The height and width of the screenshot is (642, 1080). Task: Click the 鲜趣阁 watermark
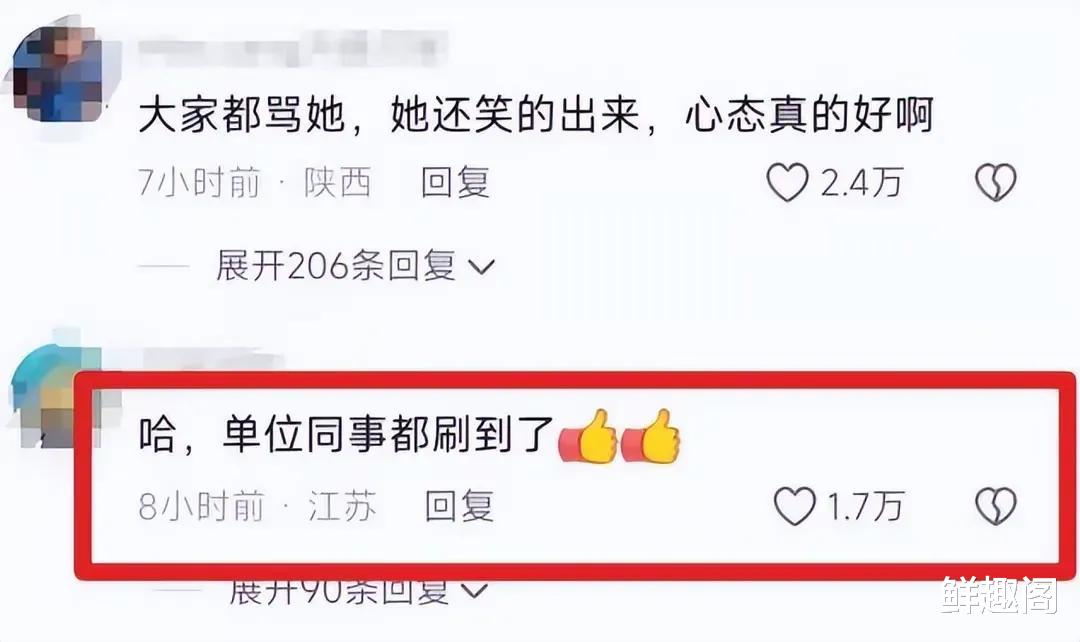point(999,596)
